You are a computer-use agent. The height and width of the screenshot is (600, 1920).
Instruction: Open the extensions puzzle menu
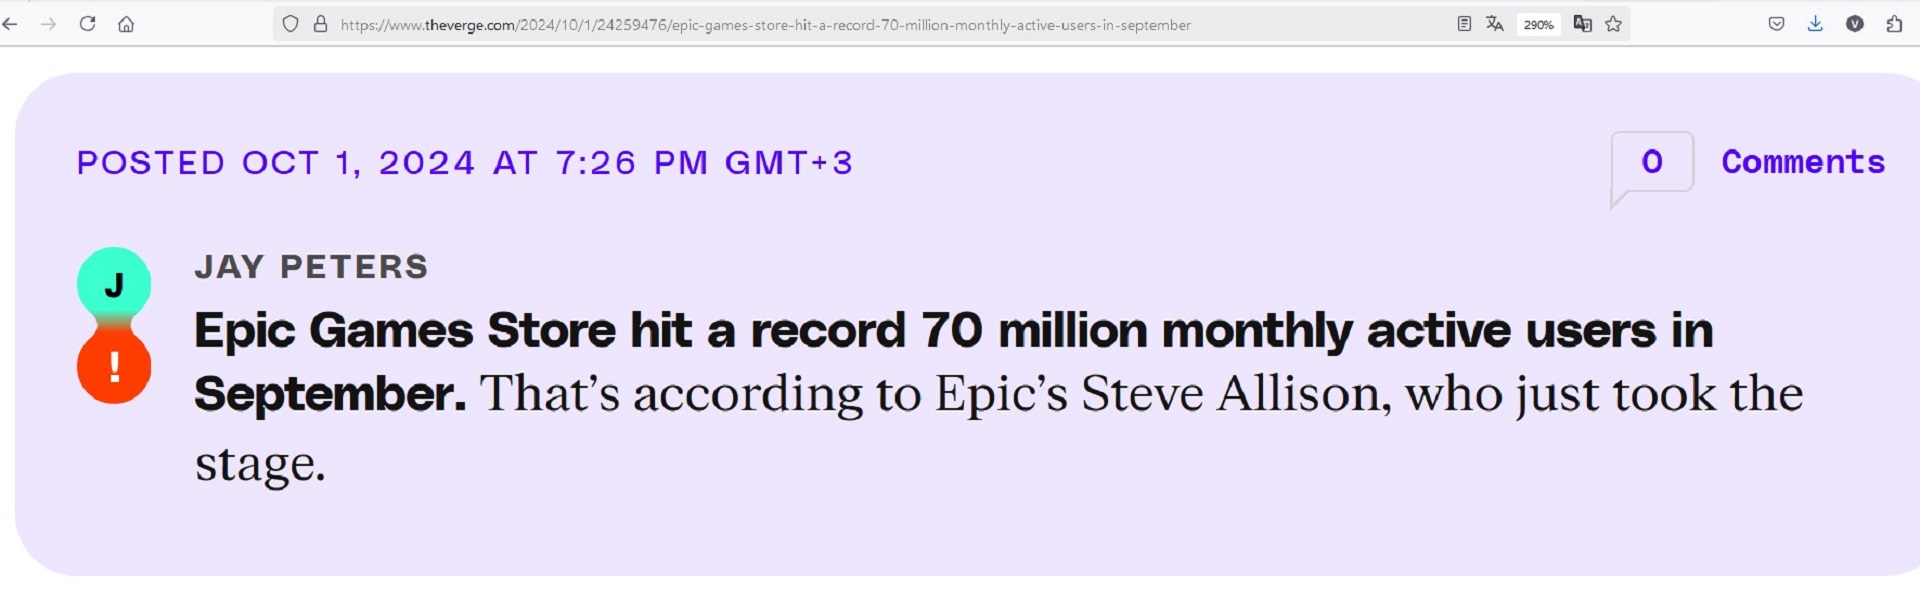(x=1894, y=24)
